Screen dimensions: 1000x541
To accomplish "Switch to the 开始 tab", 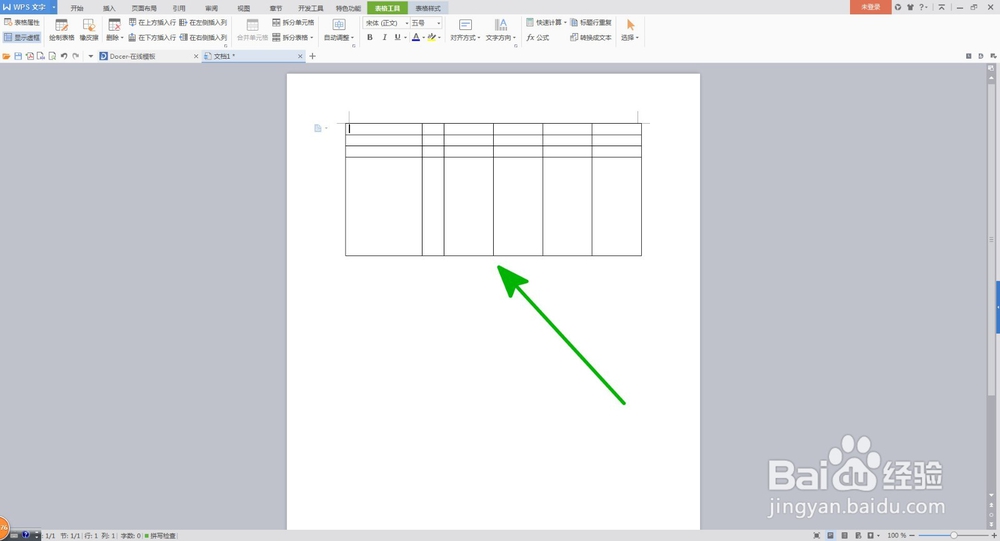I will tap(77, 8).
